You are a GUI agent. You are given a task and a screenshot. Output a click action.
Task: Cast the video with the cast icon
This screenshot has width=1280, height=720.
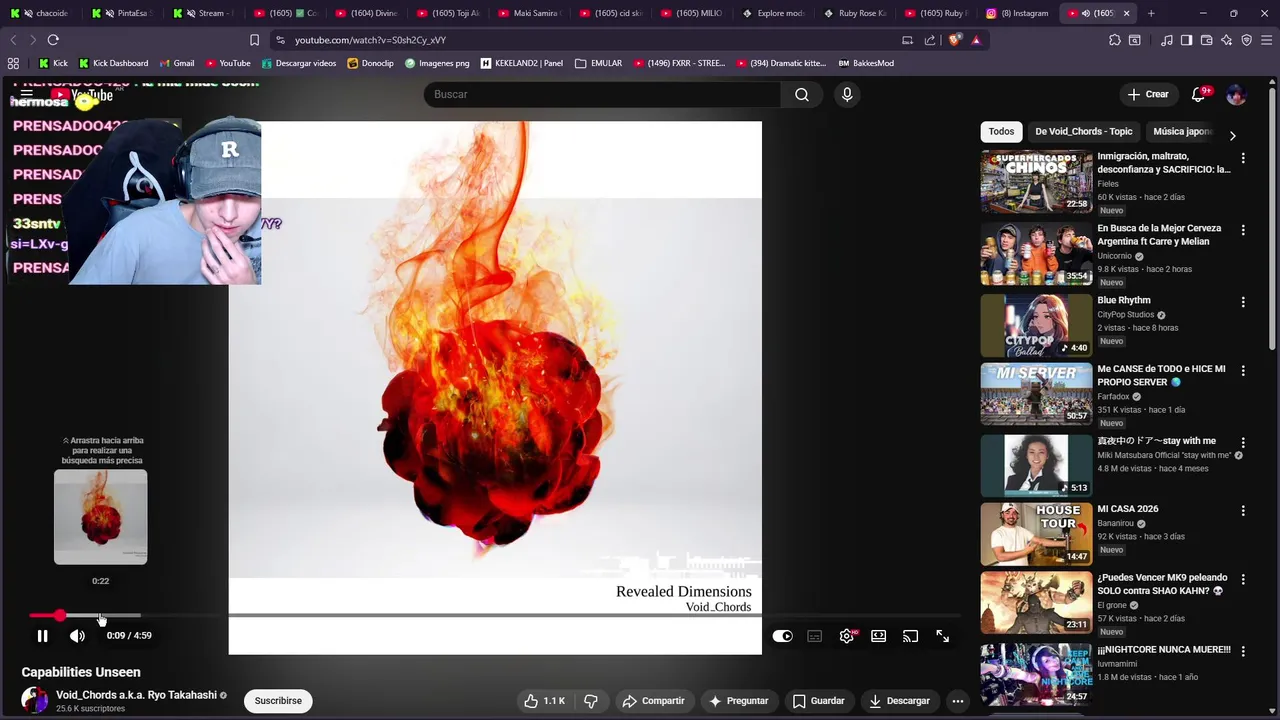click(x=910, y=636)
